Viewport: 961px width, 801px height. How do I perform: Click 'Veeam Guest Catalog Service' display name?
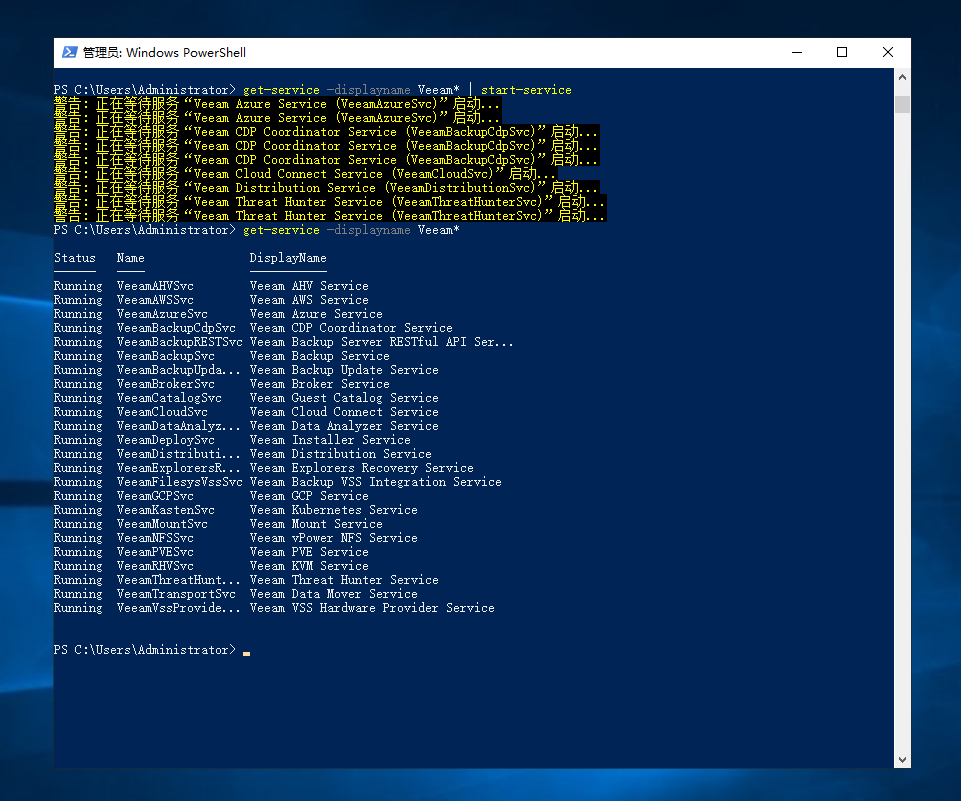(344, 398)
